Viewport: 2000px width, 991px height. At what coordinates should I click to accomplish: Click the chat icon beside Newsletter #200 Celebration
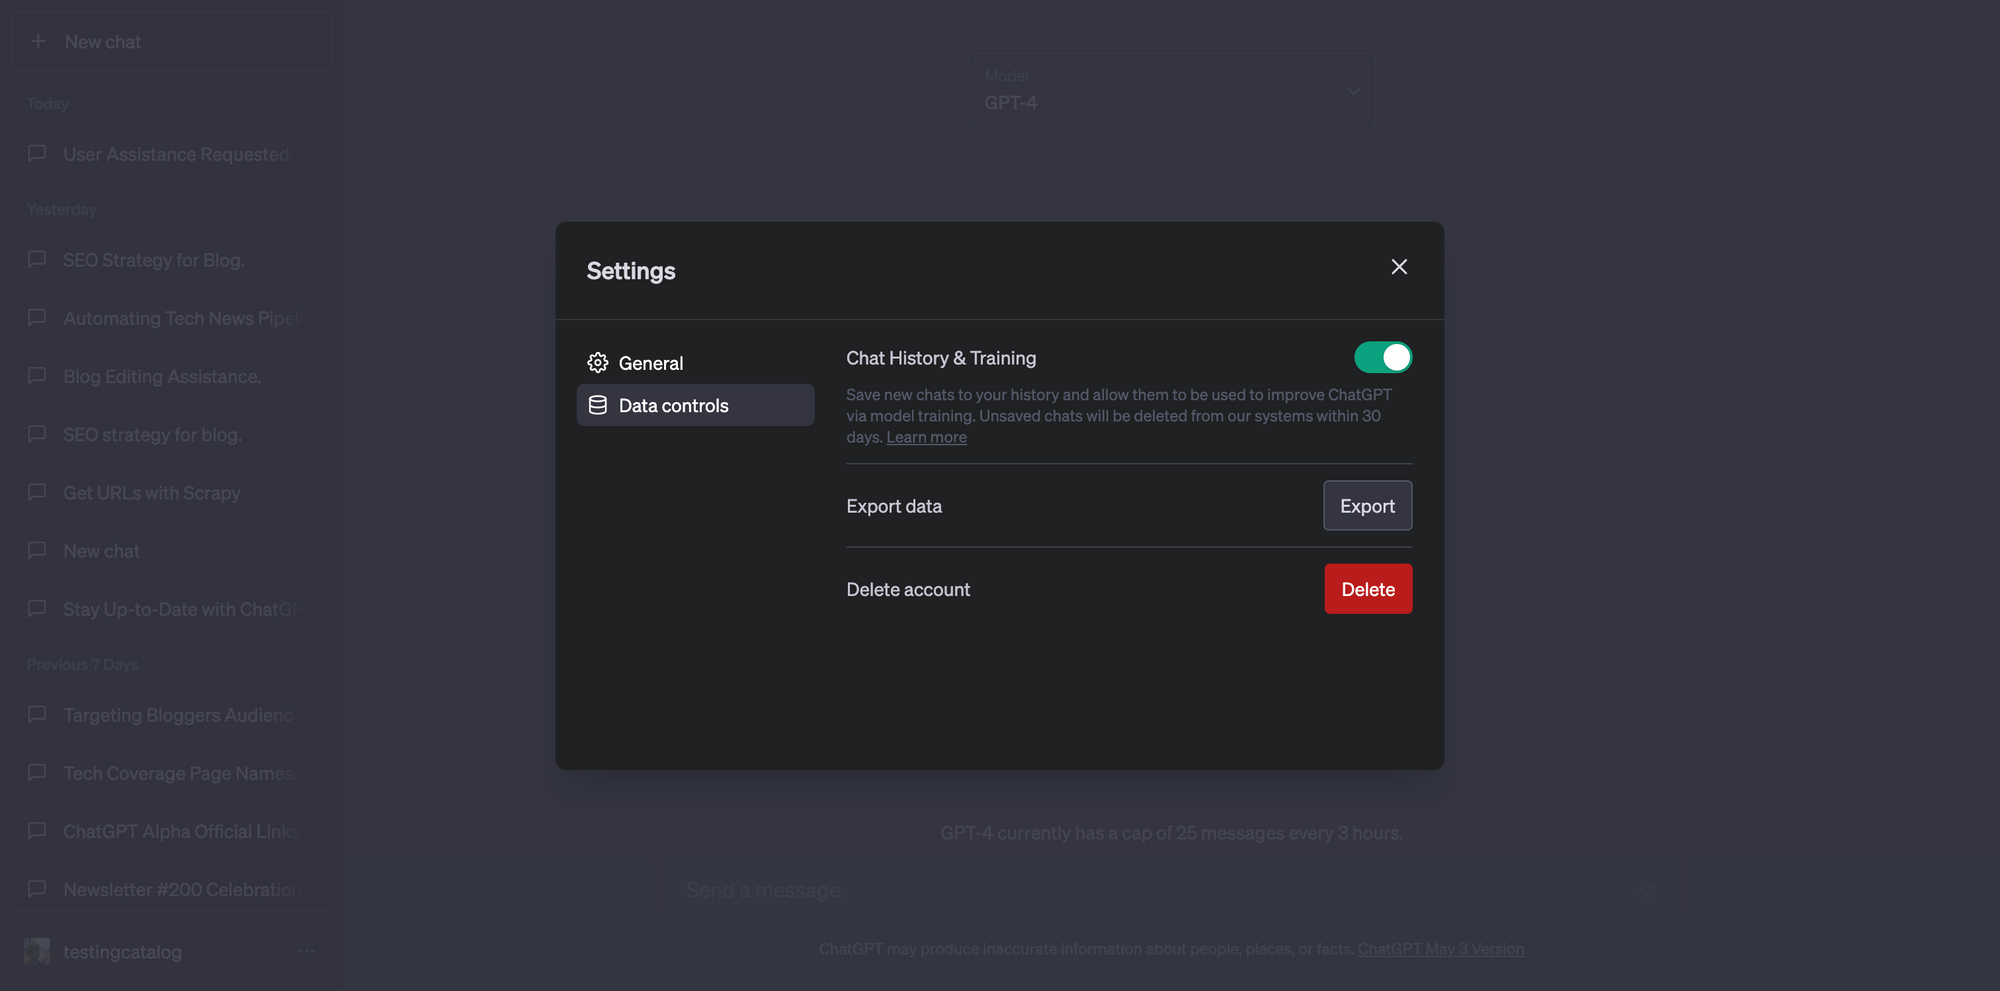click(37, 889)
